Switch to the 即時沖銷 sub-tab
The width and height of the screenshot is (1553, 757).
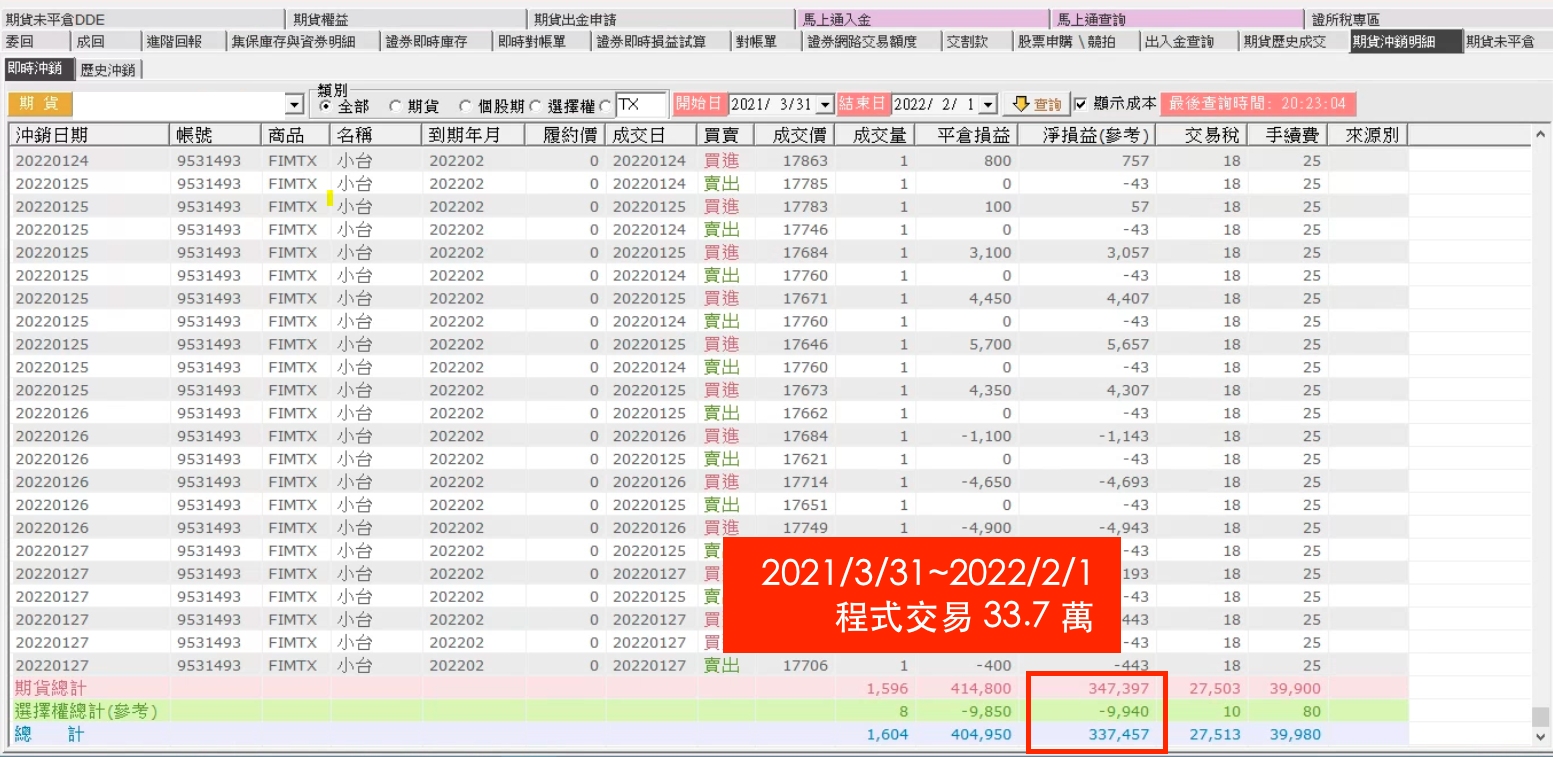click(x=38, y=68)
